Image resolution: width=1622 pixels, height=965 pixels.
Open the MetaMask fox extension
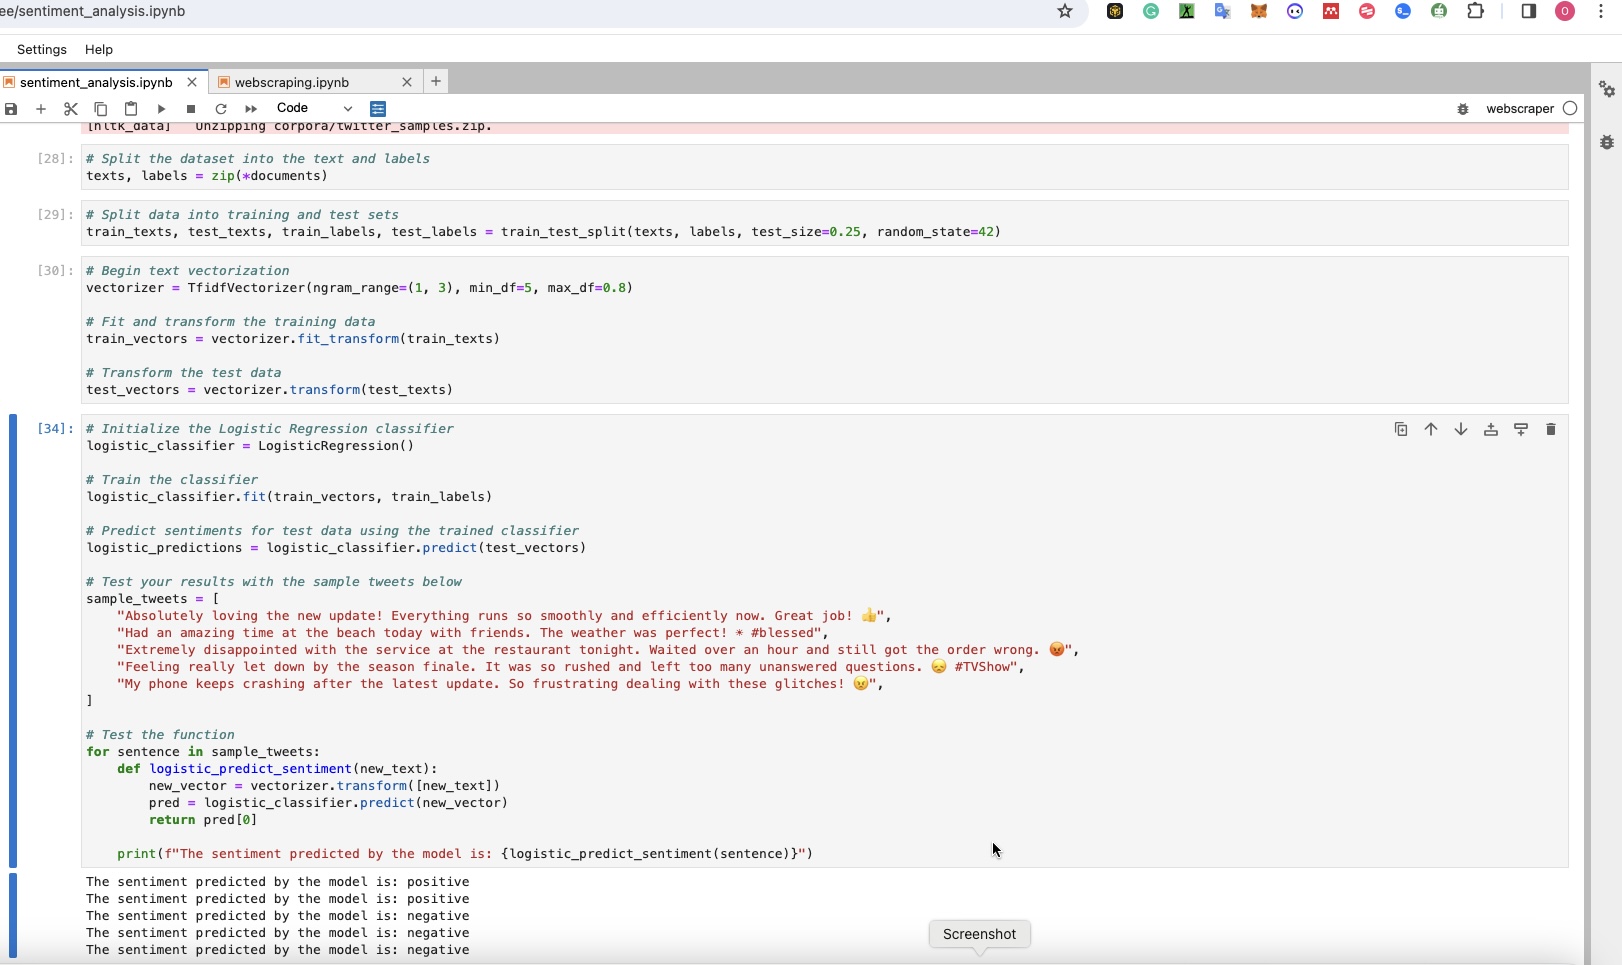click(x=1259, y=11)
